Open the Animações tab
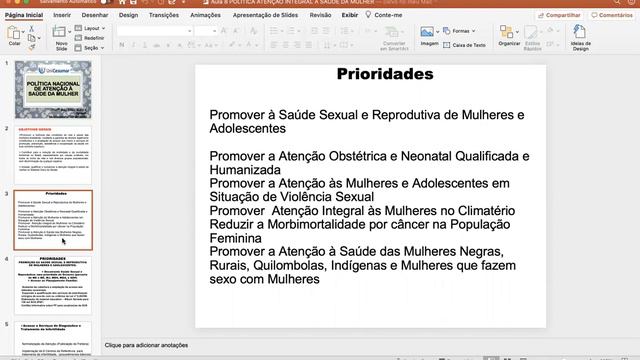 coord(205,15)
